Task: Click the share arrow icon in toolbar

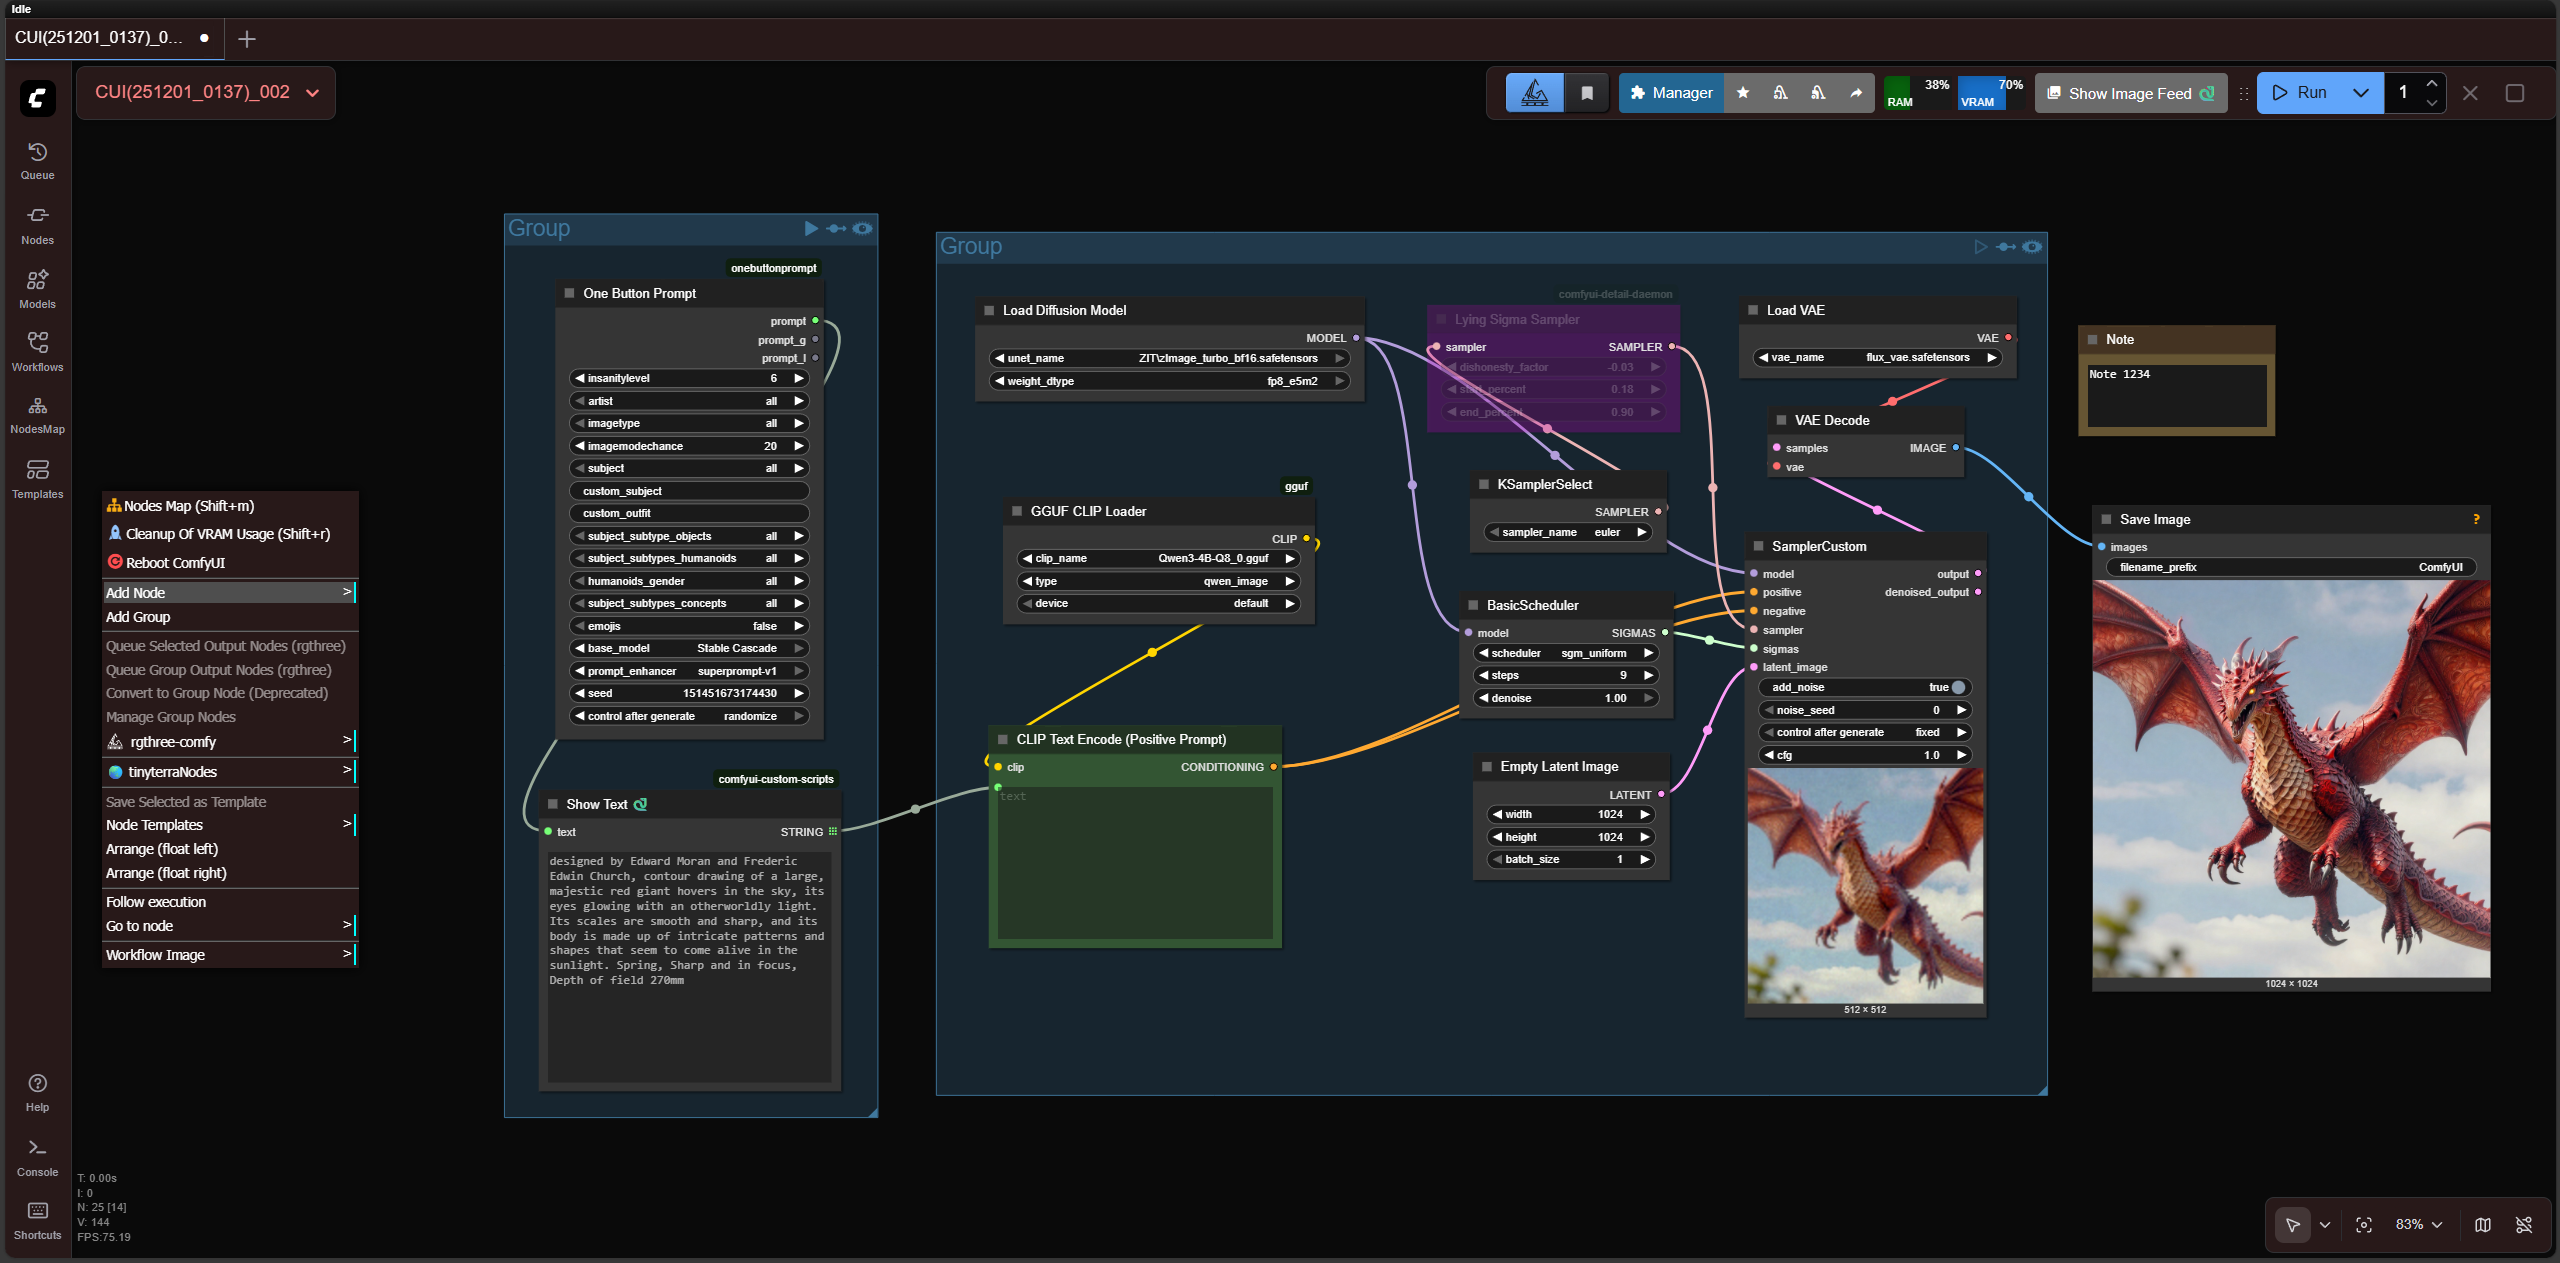Action: pyautogui.click(x=1856, y=93)
